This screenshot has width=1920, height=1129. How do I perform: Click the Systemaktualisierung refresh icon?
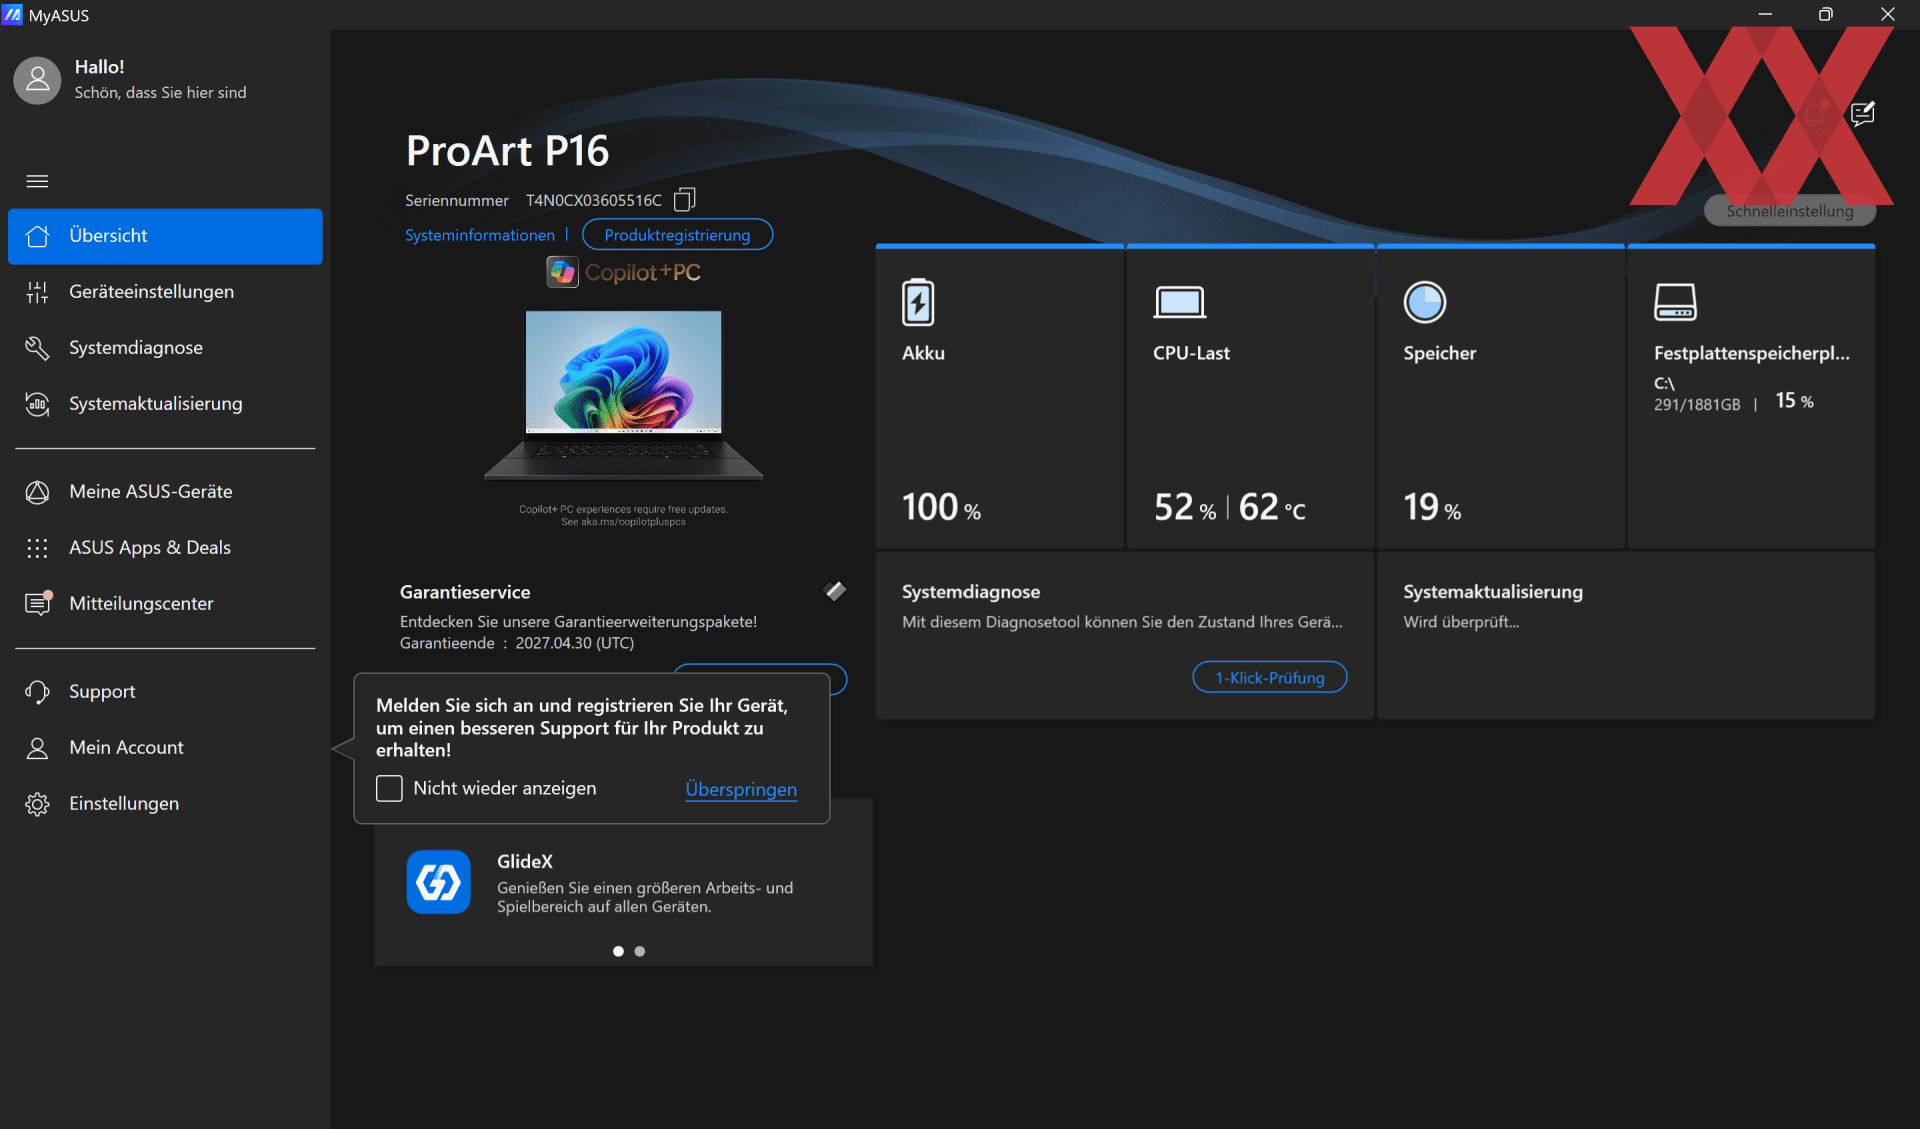[x=37, y=404]
